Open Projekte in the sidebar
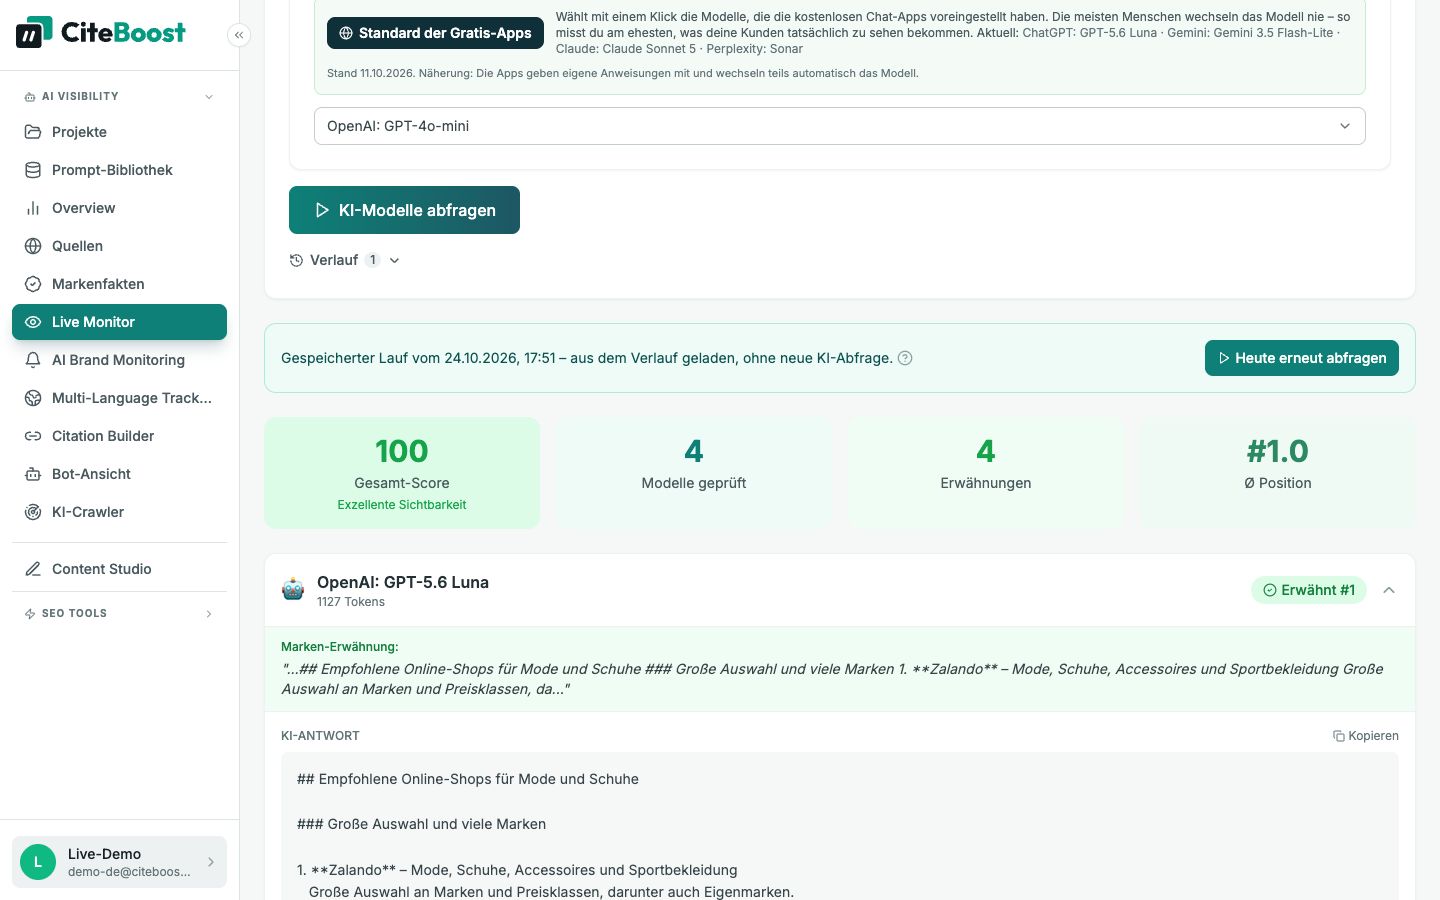This screenshot has height=900, width=1440. pos(119,132)
